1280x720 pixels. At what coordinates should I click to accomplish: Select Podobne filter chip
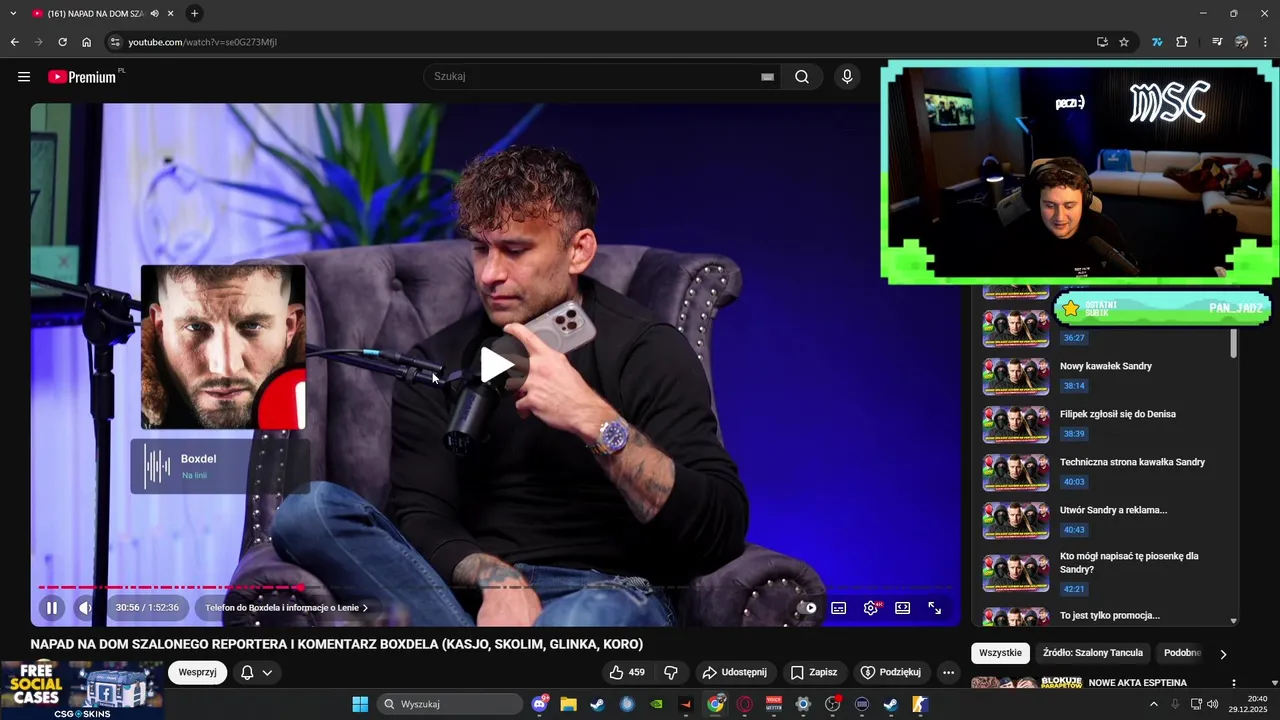click(x=1182, y=653)
